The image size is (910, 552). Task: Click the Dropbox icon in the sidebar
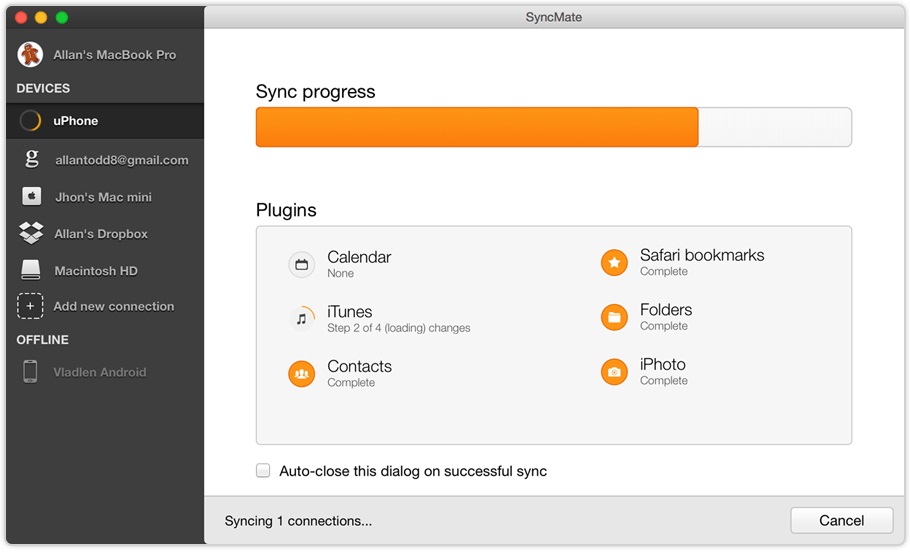click(x=31, y=233)
